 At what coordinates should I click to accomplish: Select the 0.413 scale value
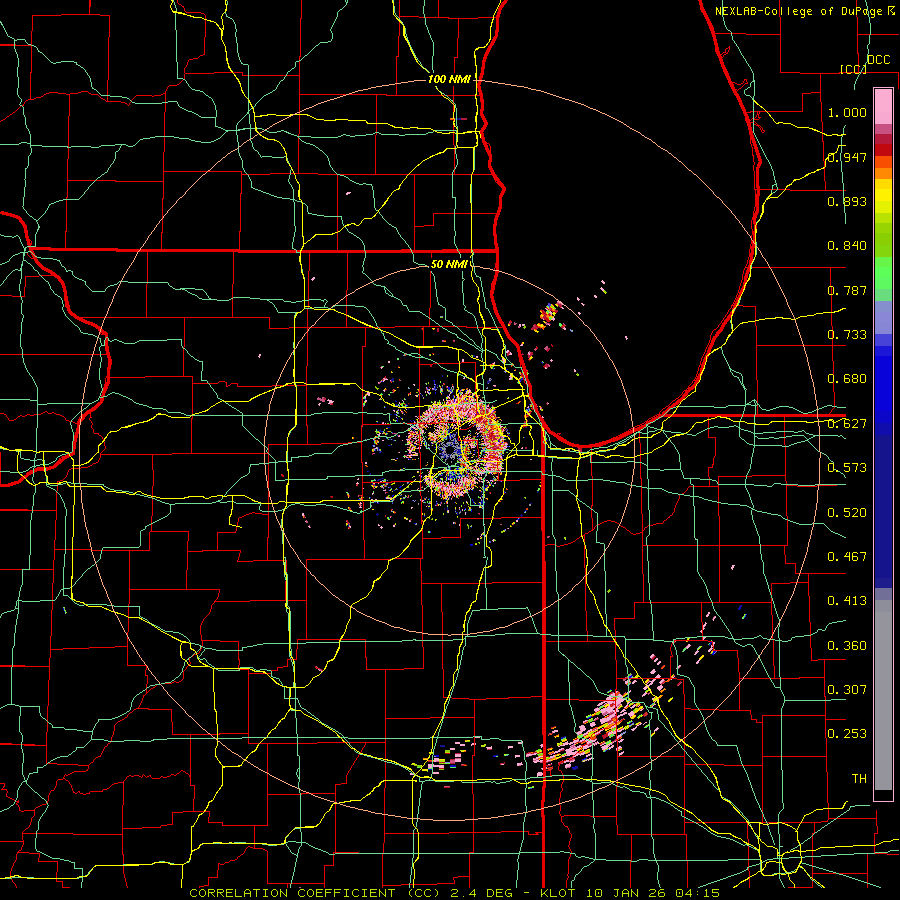847,601
